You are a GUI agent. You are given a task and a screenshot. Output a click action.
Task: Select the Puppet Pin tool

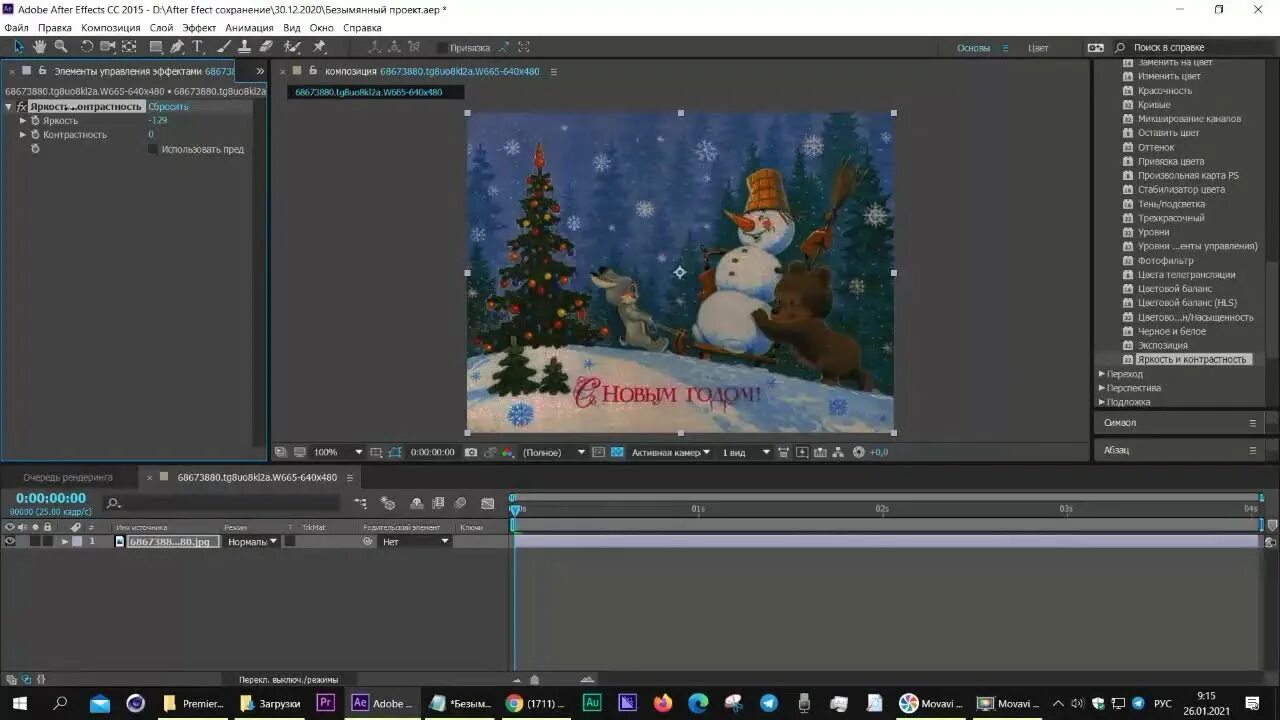point(319,46)
